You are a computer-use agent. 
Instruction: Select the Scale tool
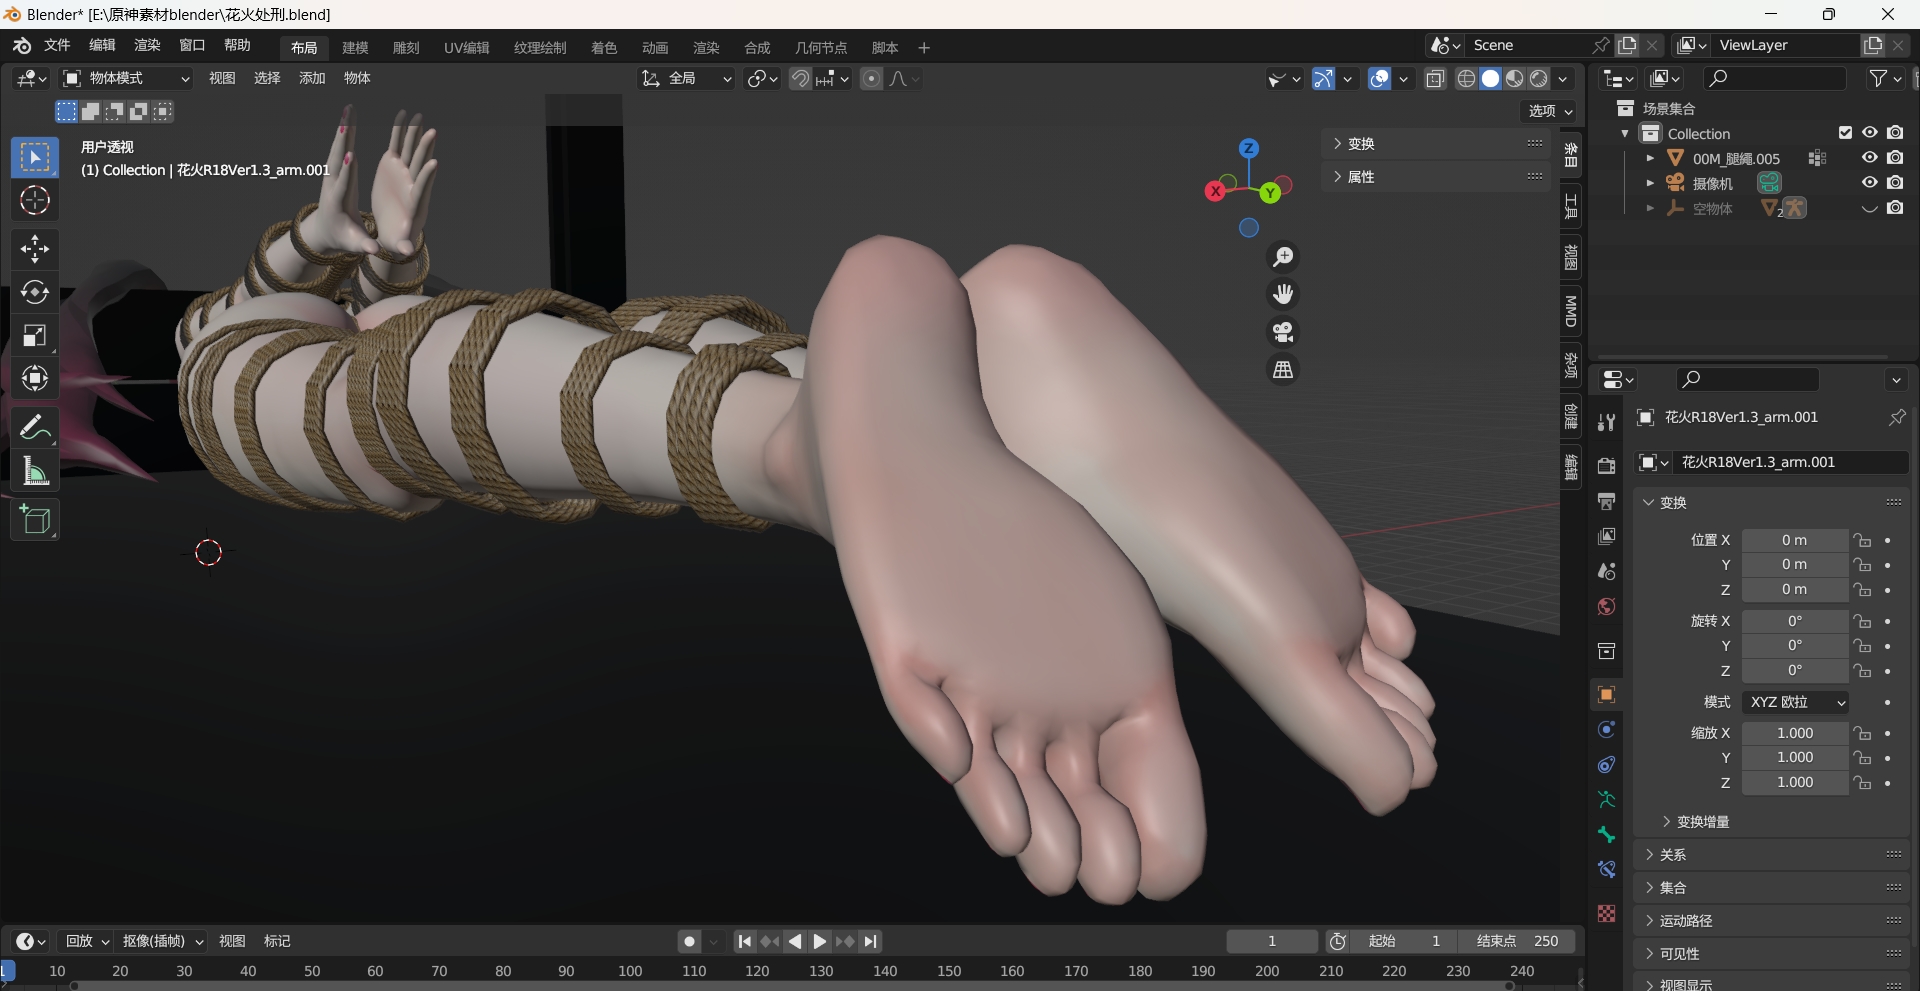click(x=35, y=336)
